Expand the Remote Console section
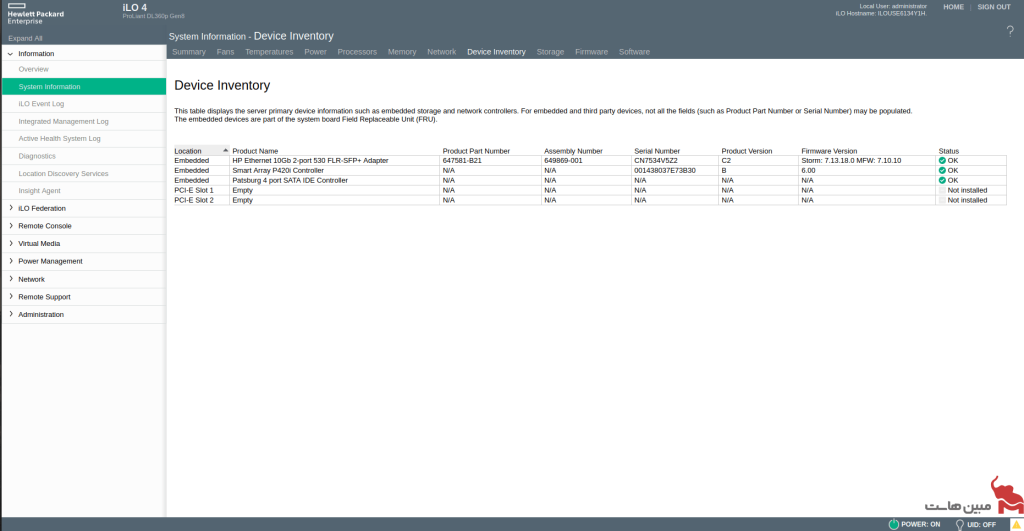 (11, 226)
